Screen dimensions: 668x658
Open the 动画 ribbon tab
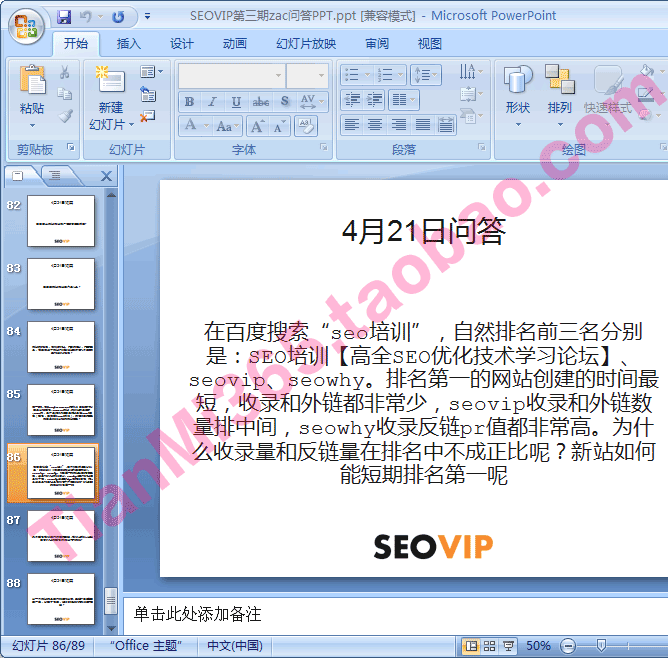coord(235,43)
